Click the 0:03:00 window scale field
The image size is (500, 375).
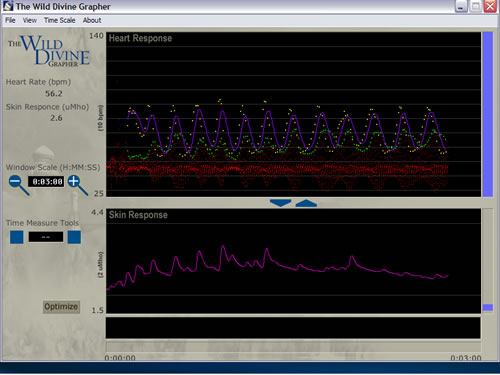[46, 182]
